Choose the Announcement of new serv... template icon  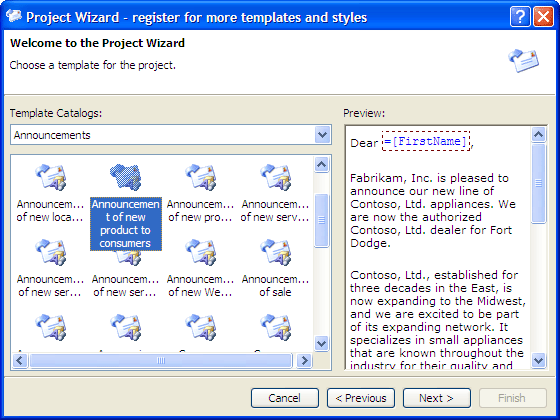pyautogui.click(x=275, y=177)
